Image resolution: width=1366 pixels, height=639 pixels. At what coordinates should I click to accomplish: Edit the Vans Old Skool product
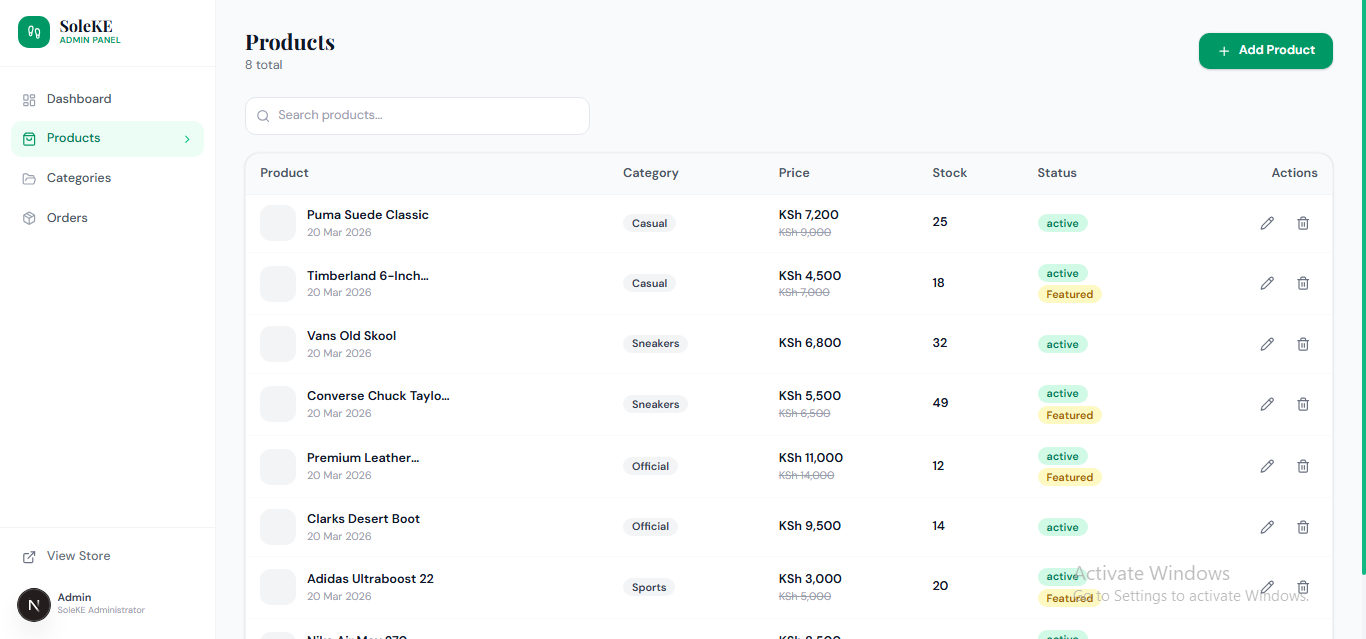point(1267,344)
